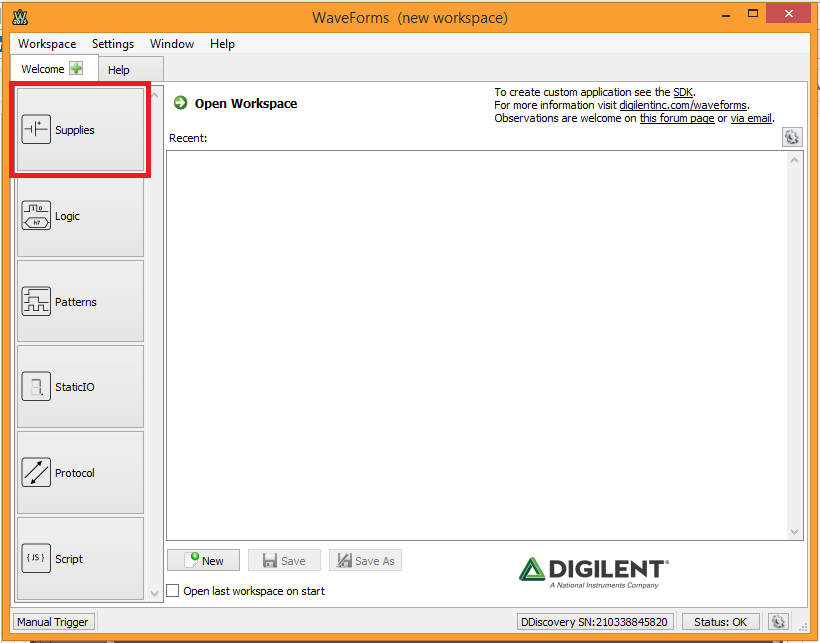Click the instrument list scroll-down arrow
The image size is (820, 643).
pos(155,593)
